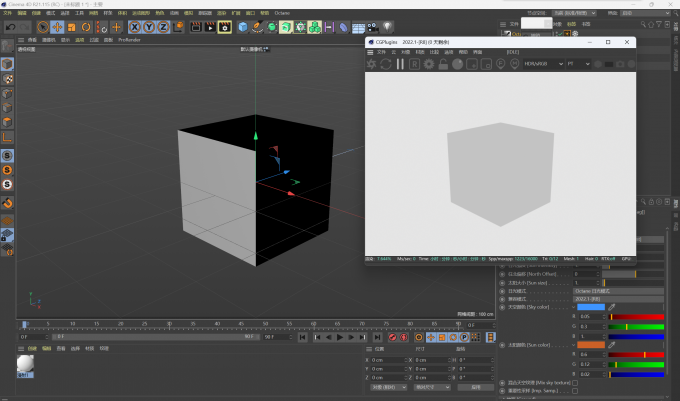This screenshot has height=401, width=680.
Task: Click first menu item in Live Viewer menu bar
Action: (x=381, y=52)
